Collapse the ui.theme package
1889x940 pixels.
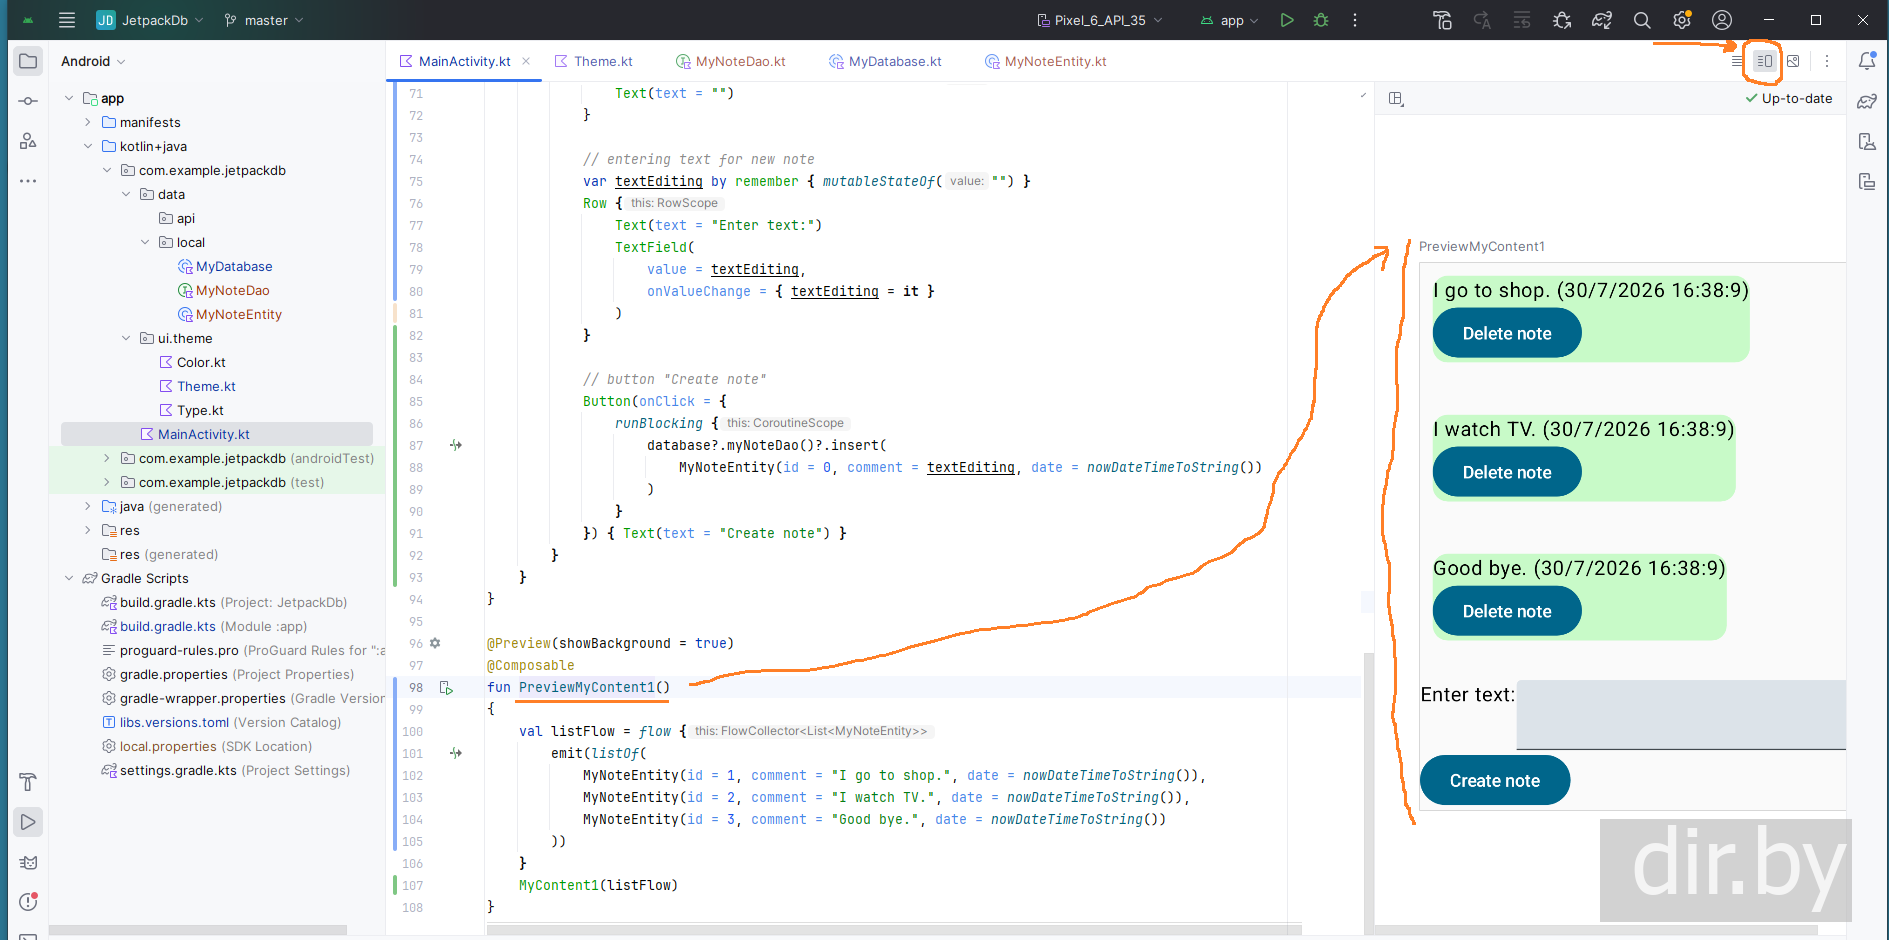(126, 338)
